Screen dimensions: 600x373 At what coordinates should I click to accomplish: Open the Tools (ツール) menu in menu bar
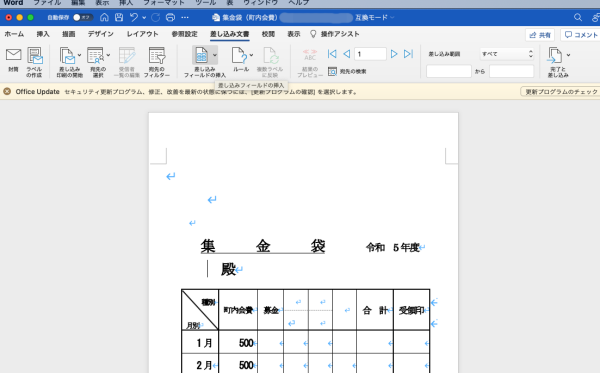205,3
